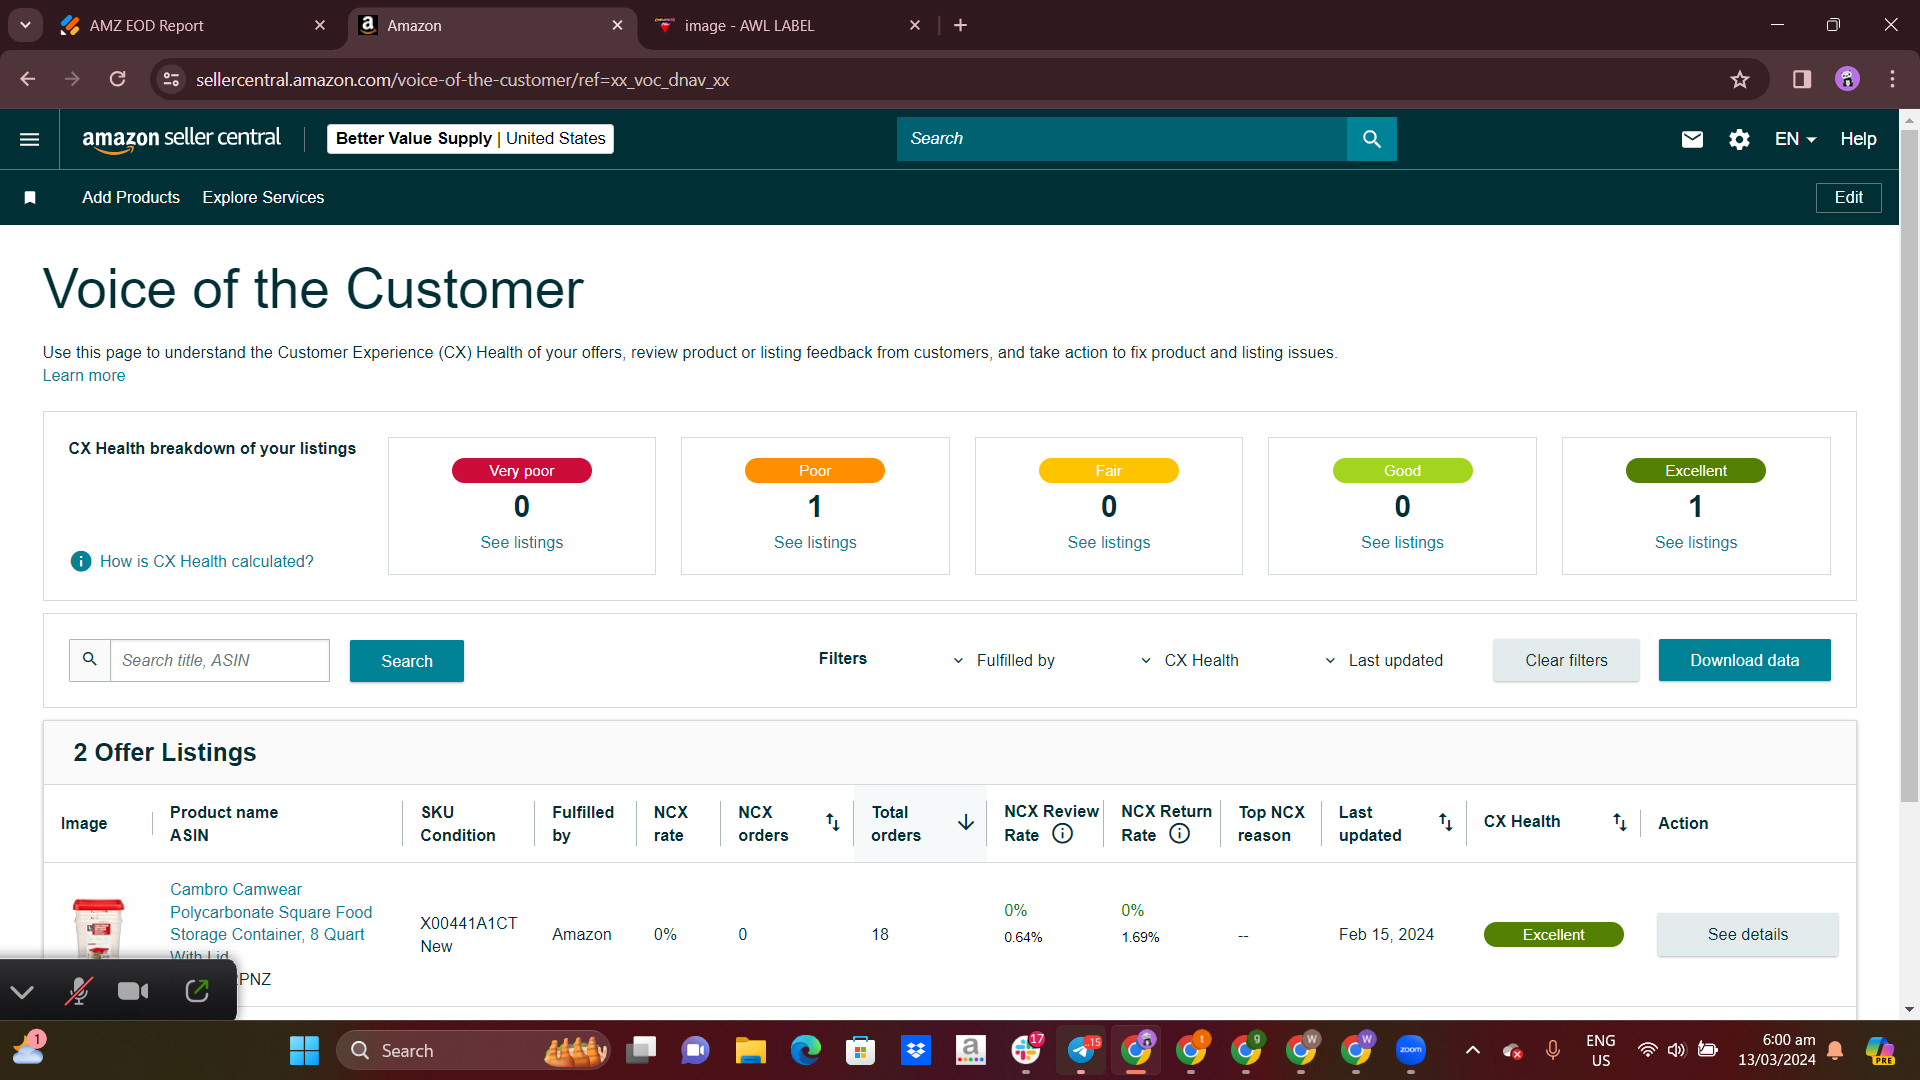The image size is (1920, 1080).
Task: Click the magnifier button in top search bar
Action: tap(1372, 139)
